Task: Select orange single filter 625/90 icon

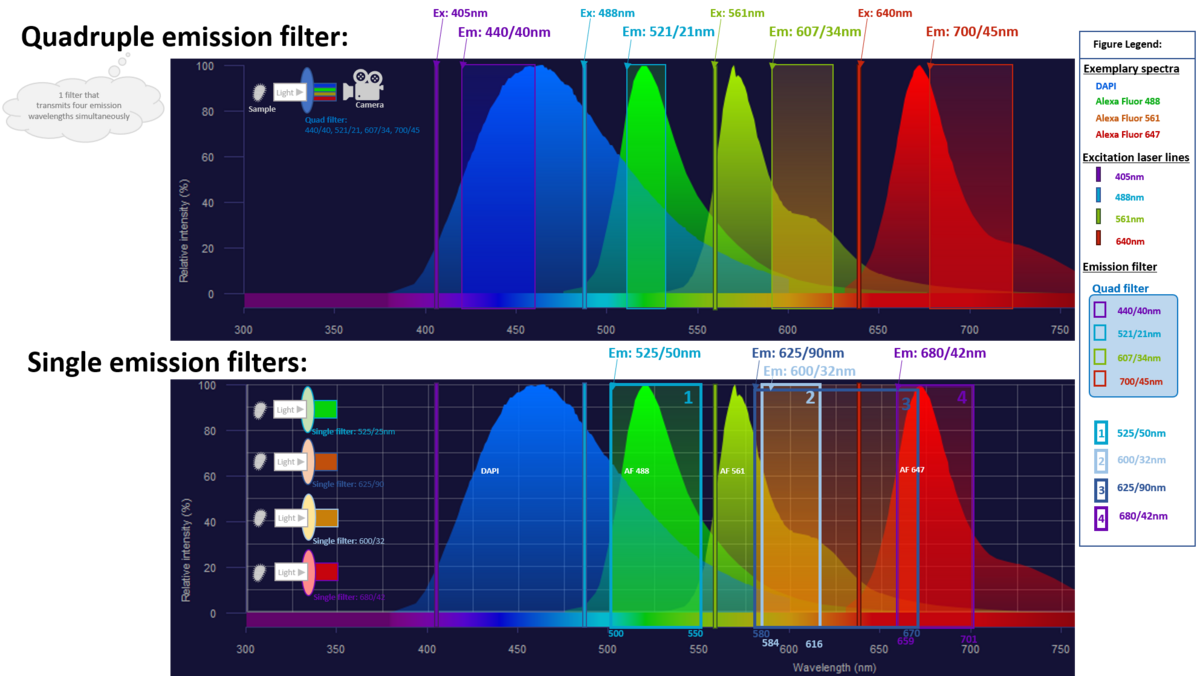Action: pyautogui.click(x=309, y=462)
